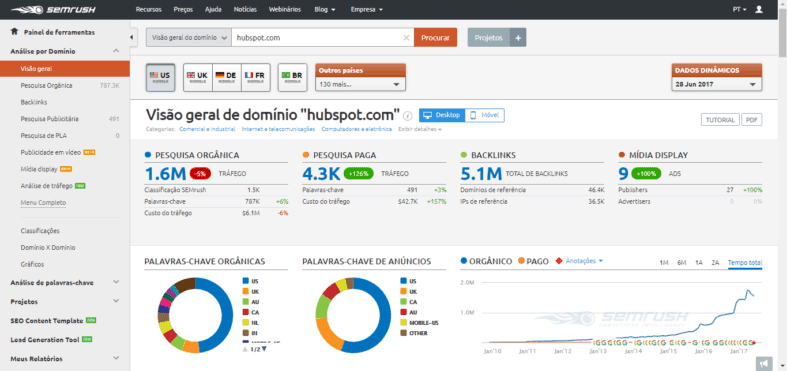This screenshot has height=371, width=787.
Task: Expand Exibir detalhes for categories
Action: click(420, 129)
